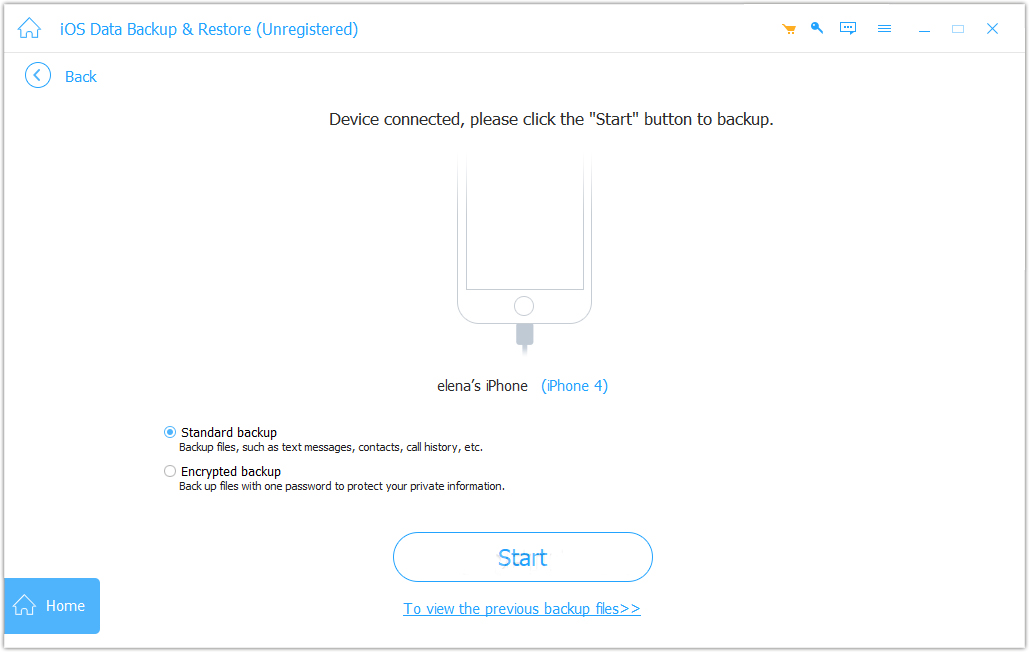Click the Standard backup description text
Viewport: 1029px width, 652px height.
tap(330, 448)
